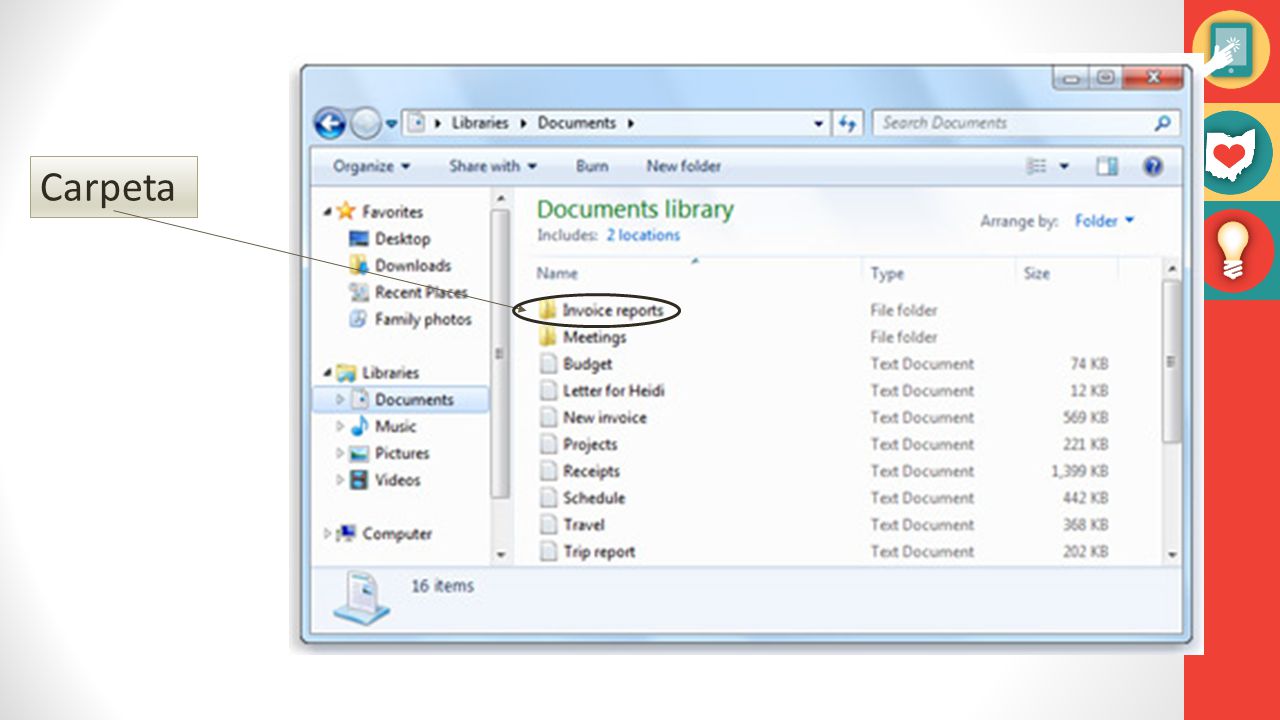Screen dimensions: 1280x720
Task: Sort by the Type column header
Action: click(x=887, y=273)
